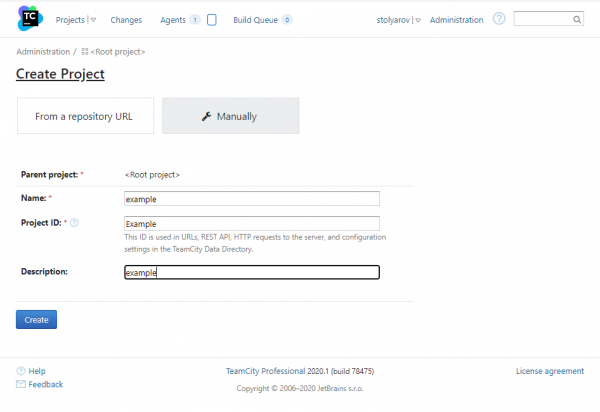Open the Agents page
The height and width of the screenshot is (412, 600).
point(172,19)
